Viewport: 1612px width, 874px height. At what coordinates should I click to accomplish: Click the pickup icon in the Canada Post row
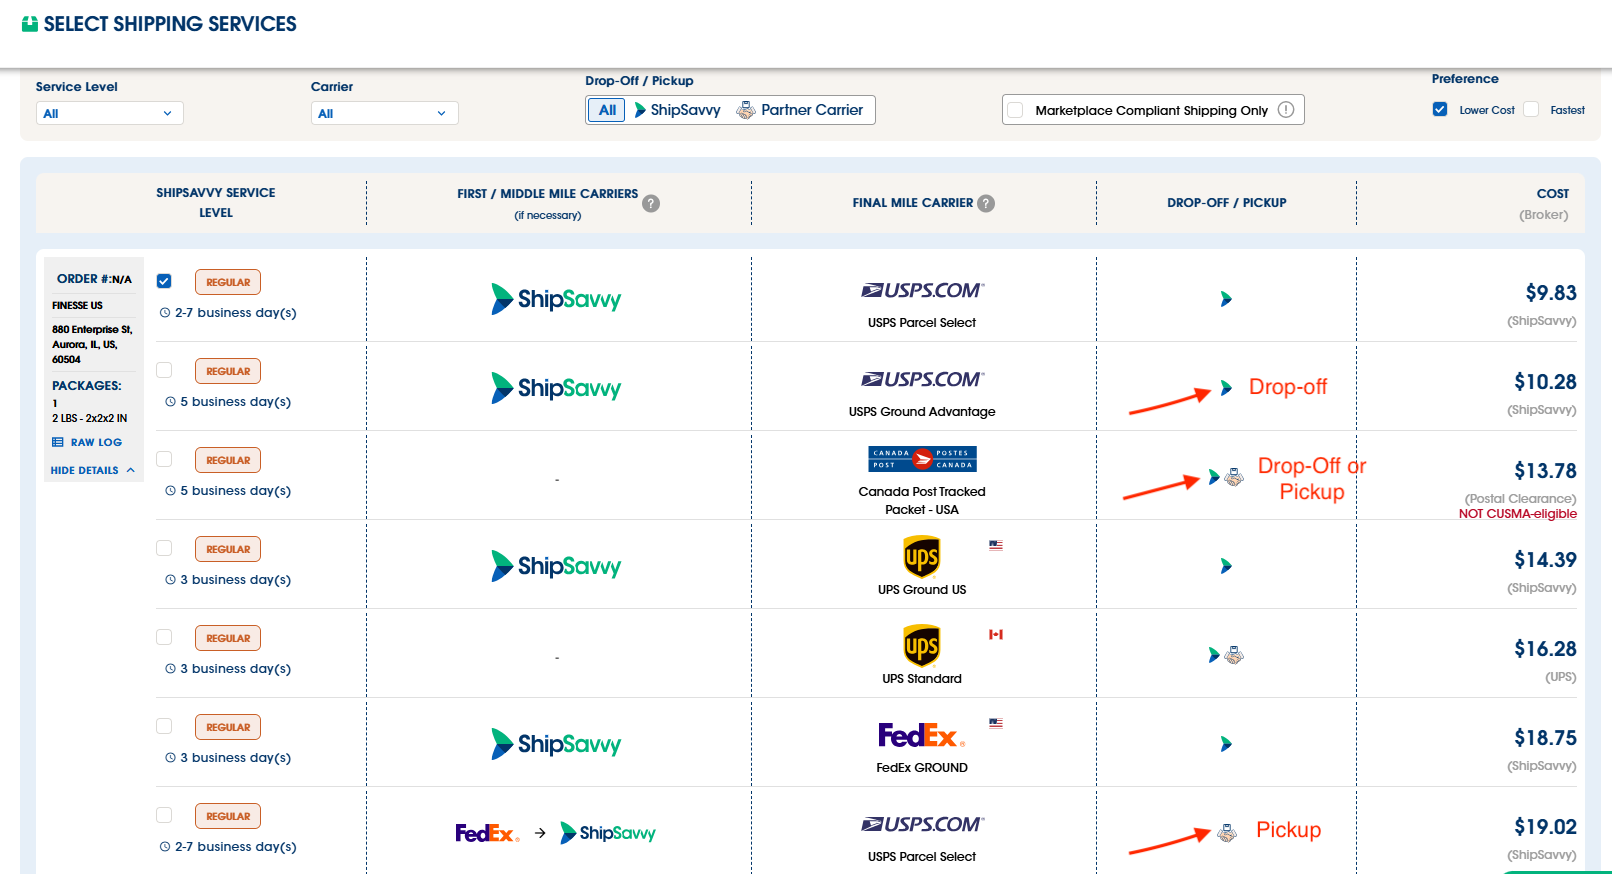click(x=1234, y=477)
